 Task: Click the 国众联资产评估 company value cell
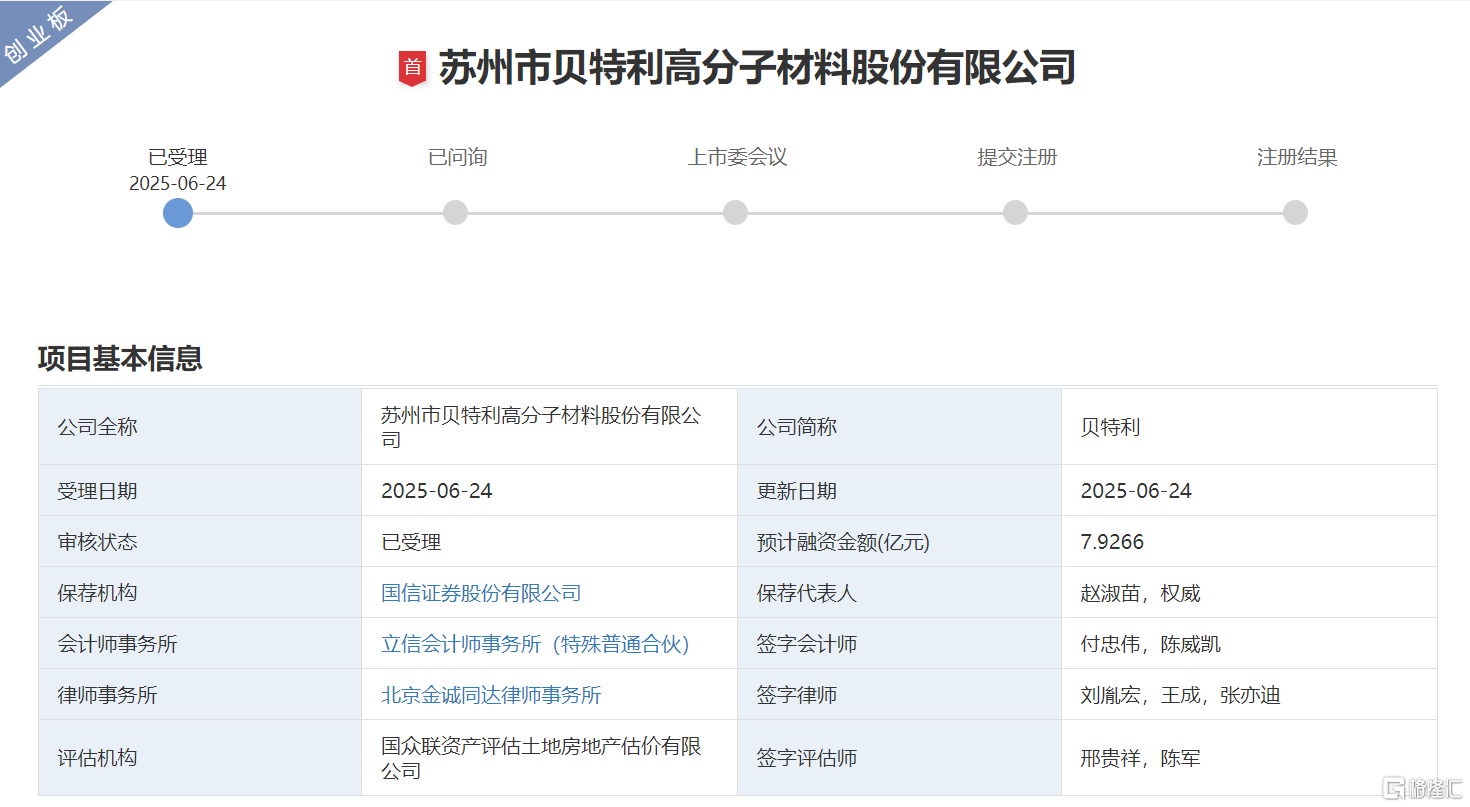coord(549,758)
